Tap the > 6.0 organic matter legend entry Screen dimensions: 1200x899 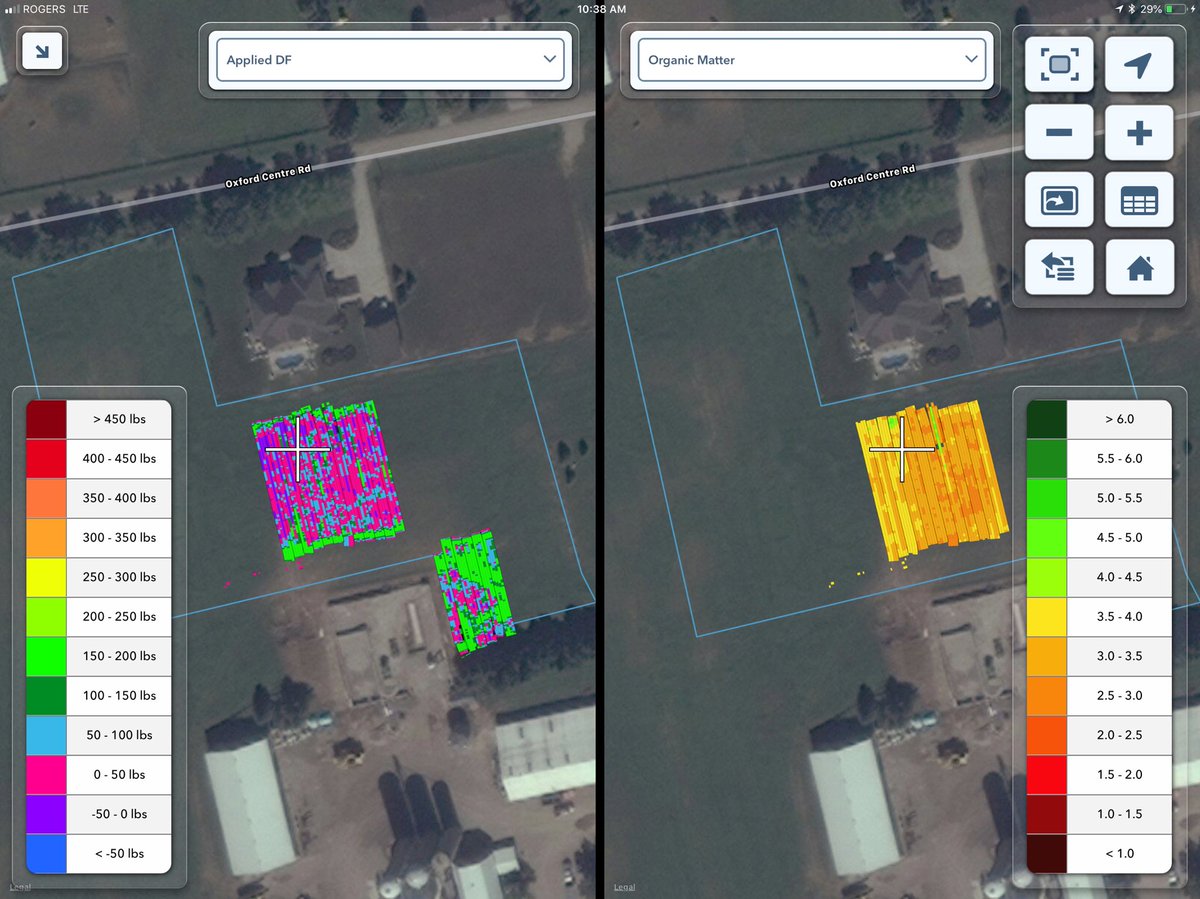[1099, 419]
